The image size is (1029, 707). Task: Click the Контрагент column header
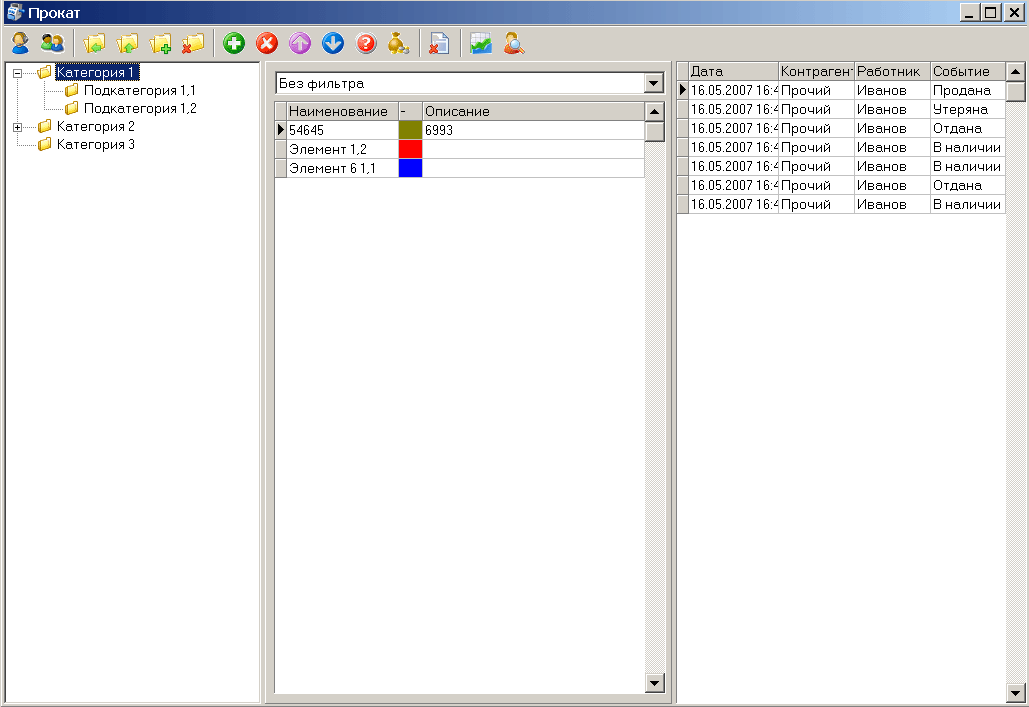point(816,71)
